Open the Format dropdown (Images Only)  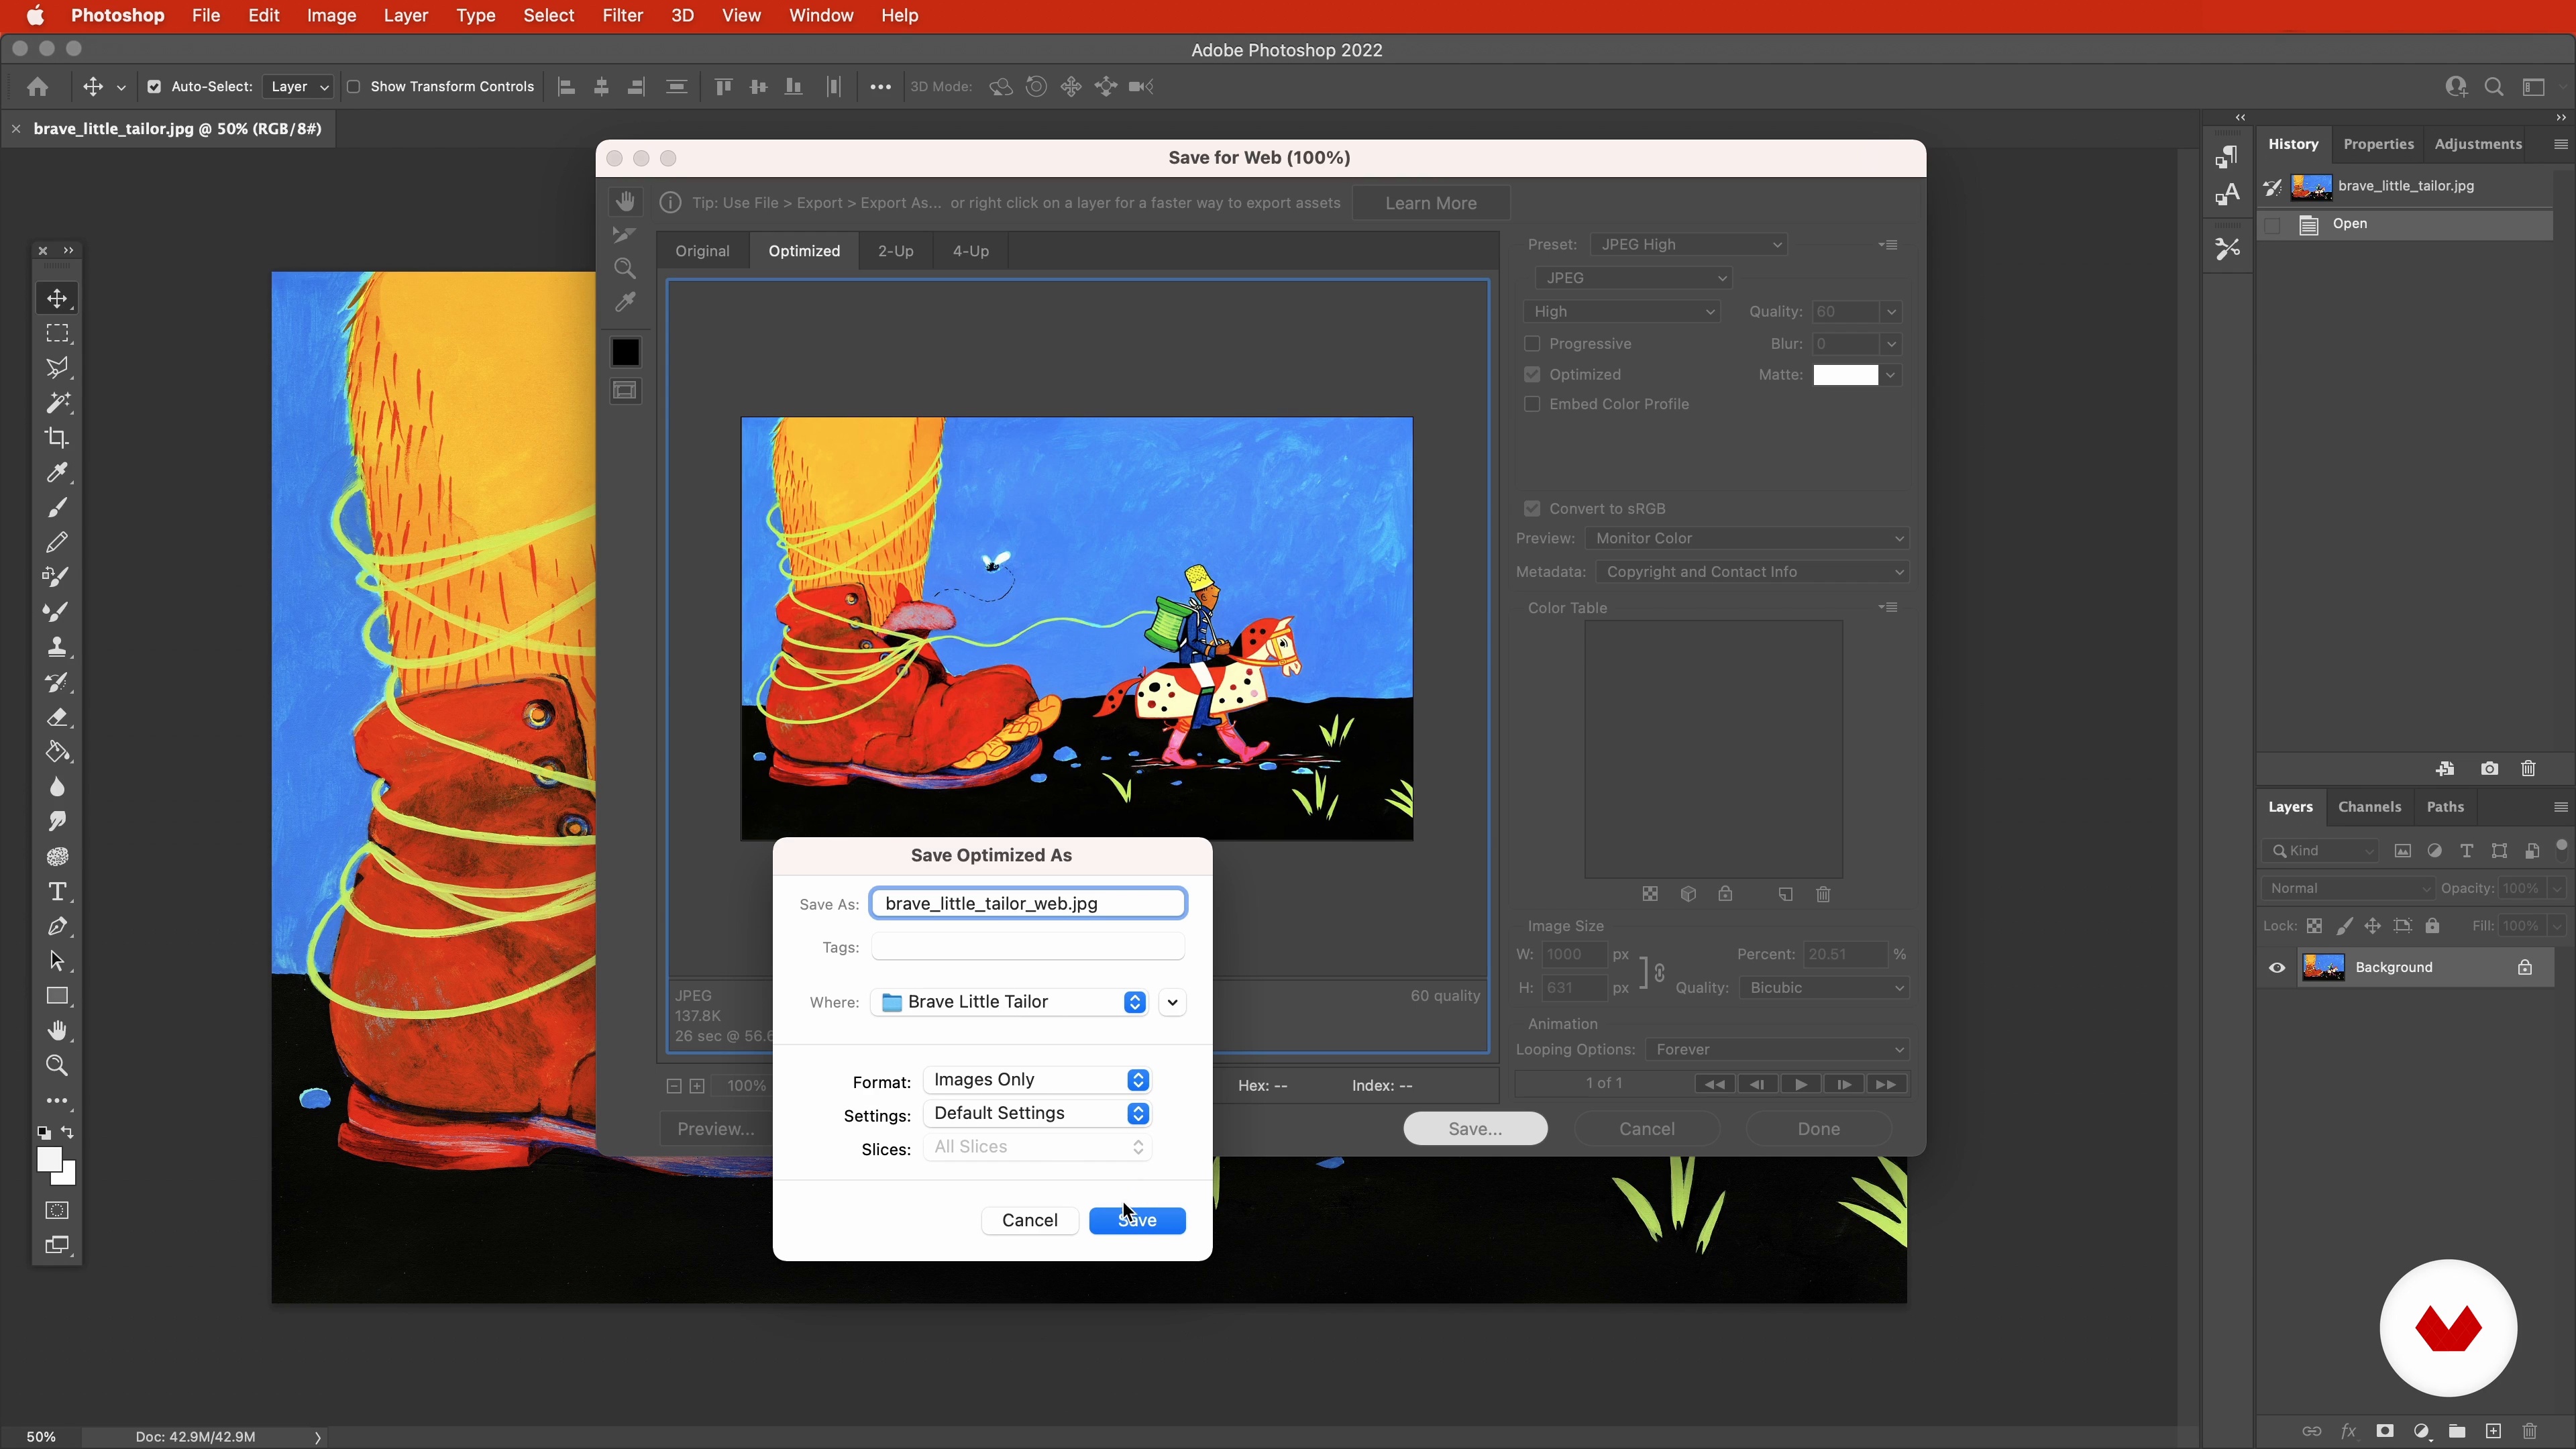tap(1037, 1080)
